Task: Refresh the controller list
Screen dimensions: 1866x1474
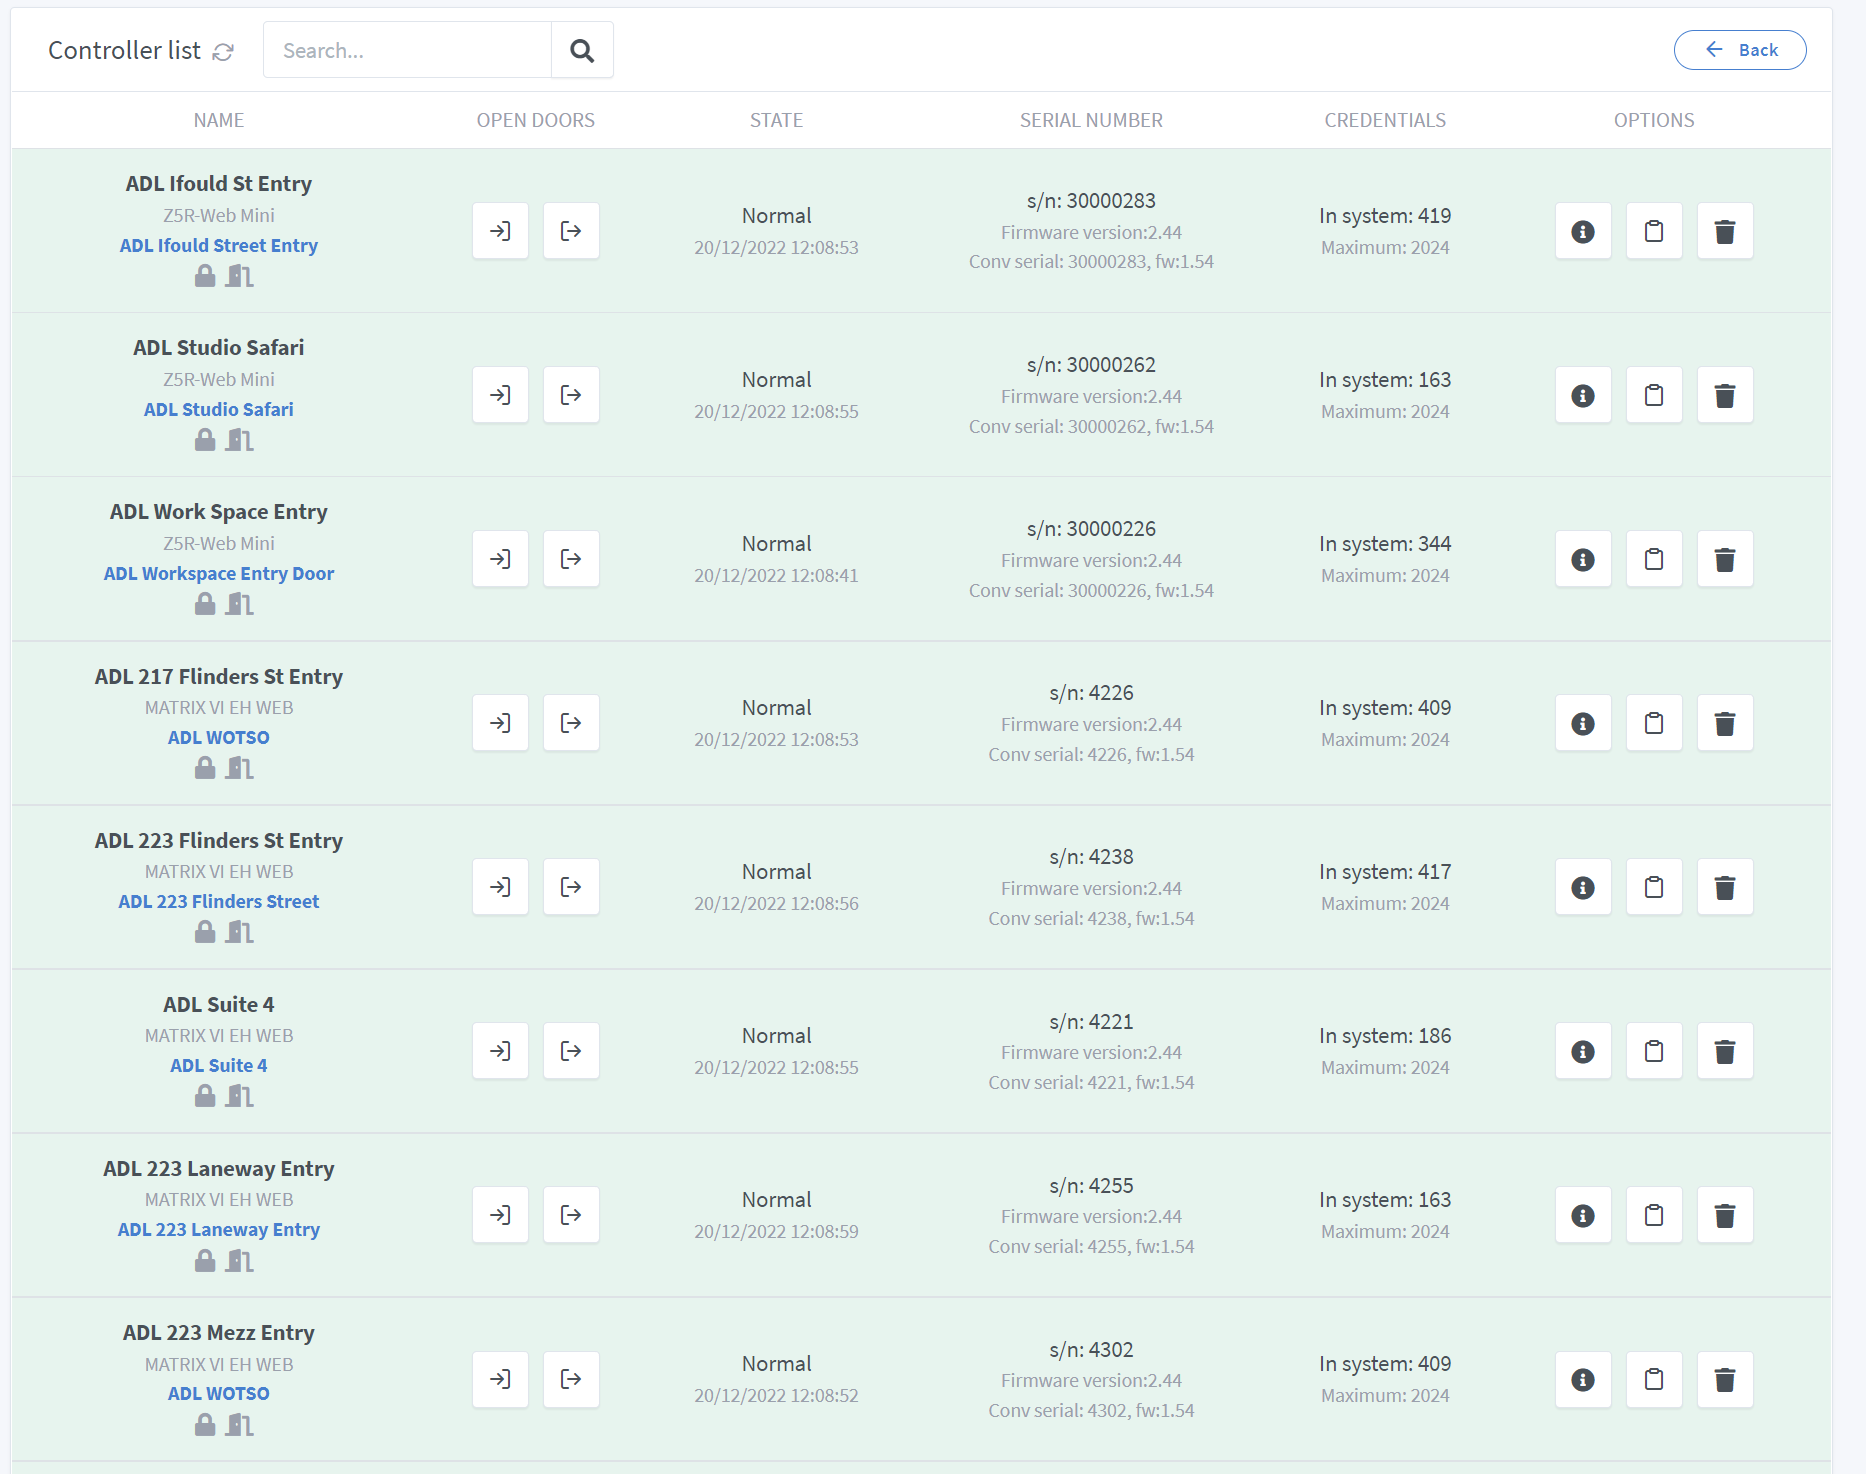Action: click(x=223, y=52)
